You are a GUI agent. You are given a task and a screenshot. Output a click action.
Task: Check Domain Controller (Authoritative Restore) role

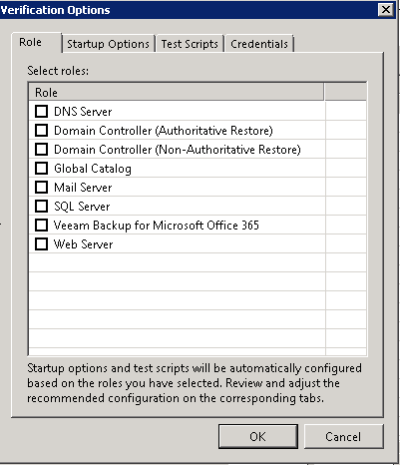41,130
